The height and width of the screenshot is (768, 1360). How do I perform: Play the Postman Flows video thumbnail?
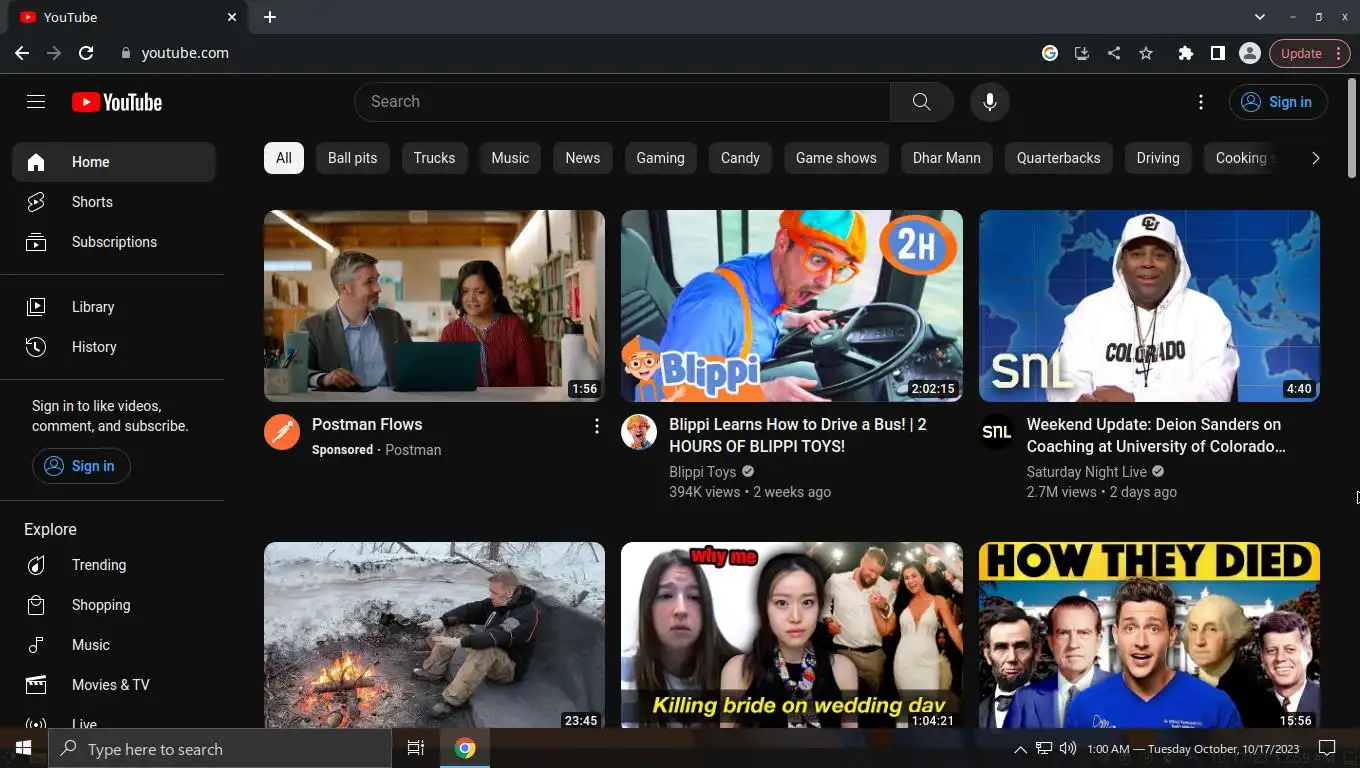434,306
